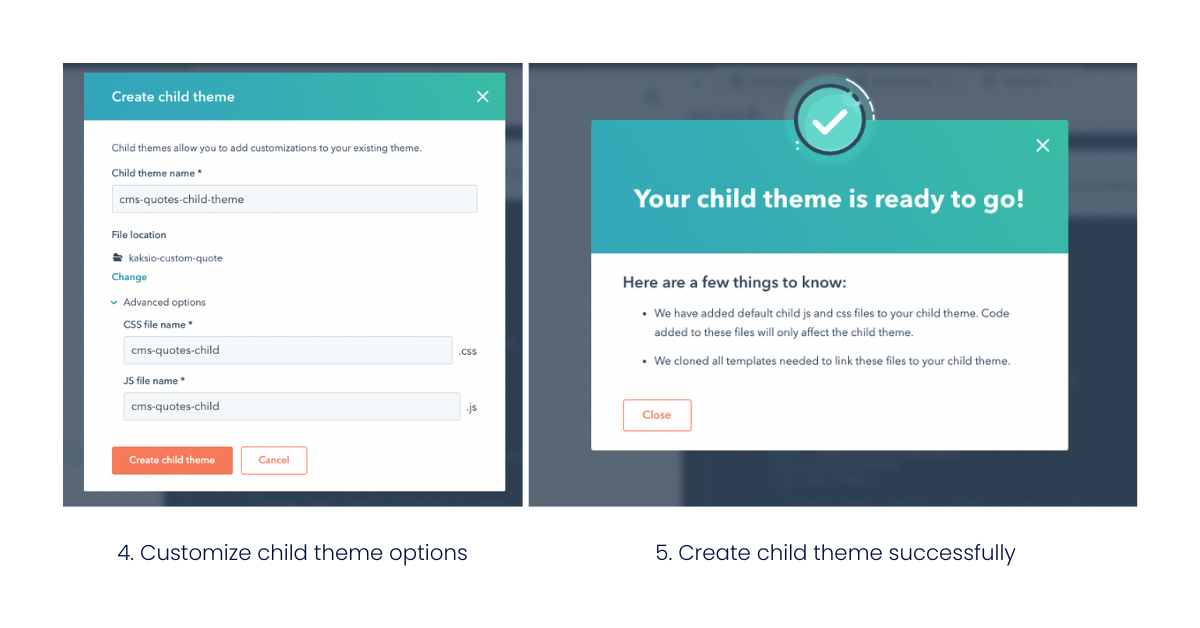Viewport: 1200px width, 628px height.
Task: Close the Create child theme dialog
Action: [x=483, y=97]
